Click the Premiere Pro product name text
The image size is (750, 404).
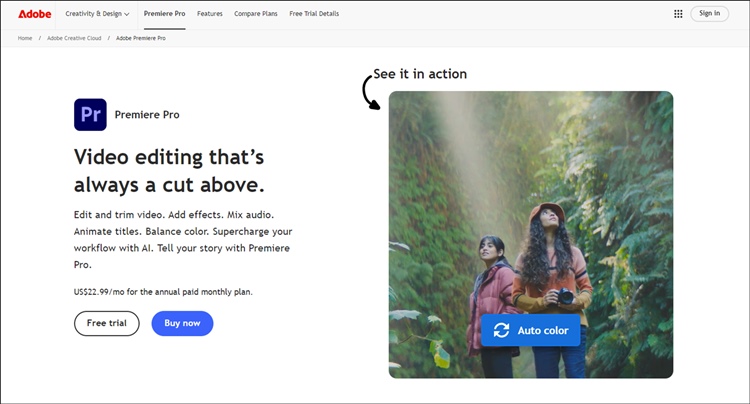tap(147, 115)
